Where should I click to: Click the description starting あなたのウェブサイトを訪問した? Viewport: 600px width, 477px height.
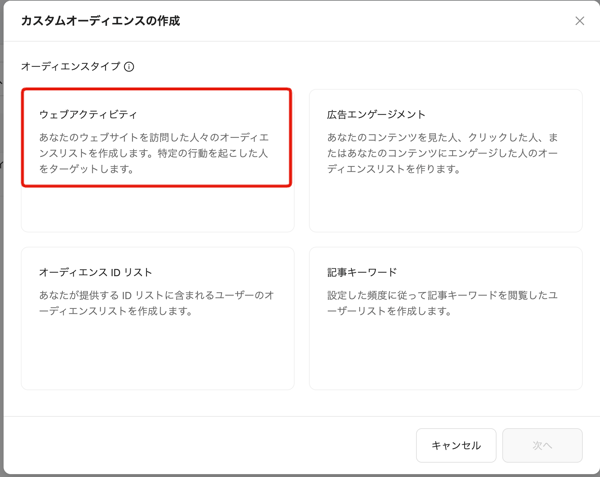pyautogui.click(x=154, y=153)
